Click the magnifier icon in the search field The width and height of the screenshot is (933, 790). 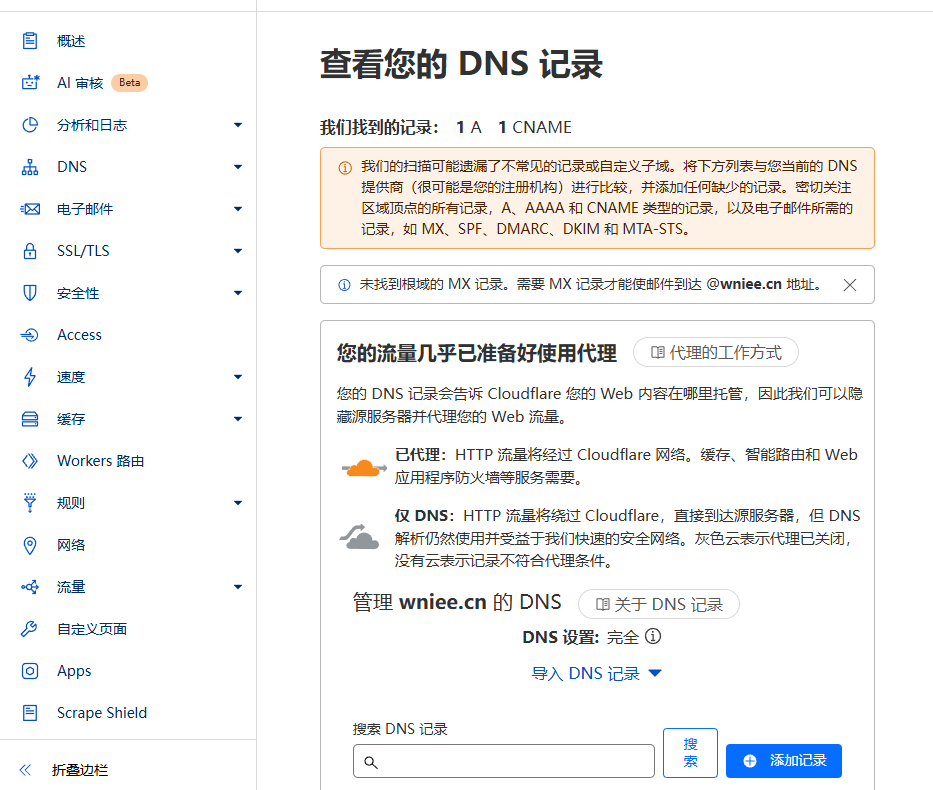tap(371, 762)
